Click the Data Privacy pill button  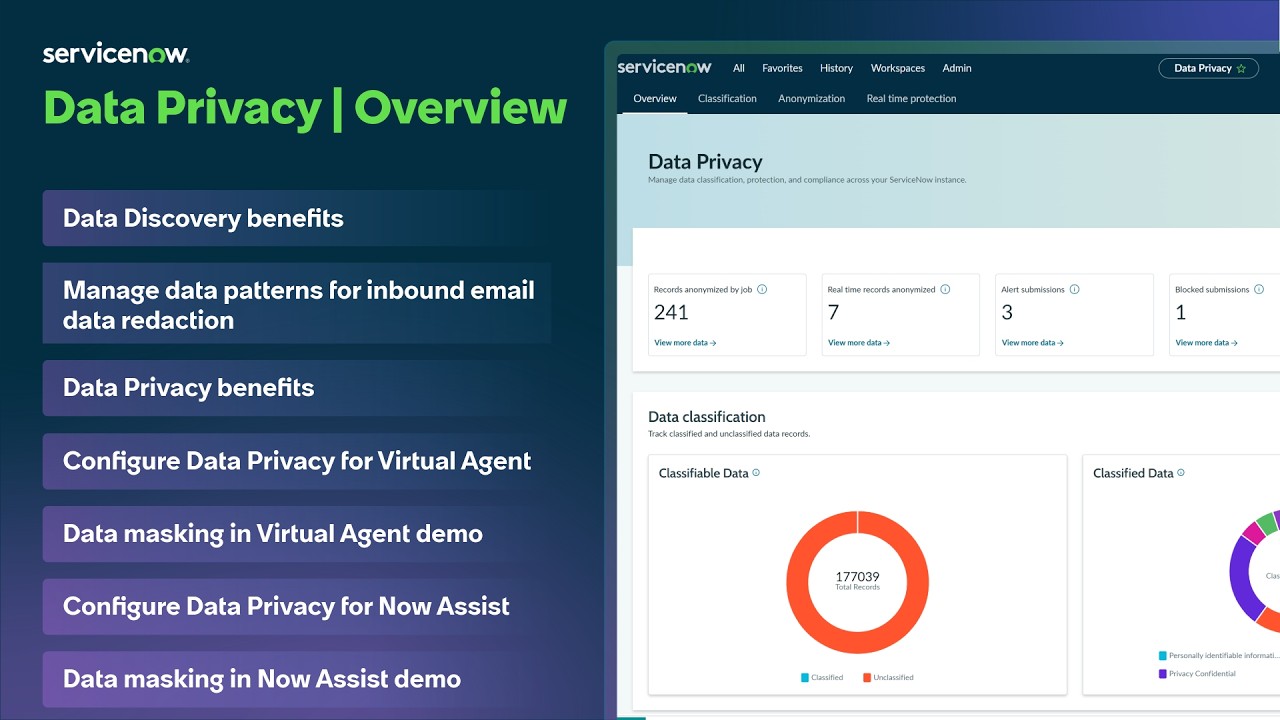pos(1209,68)
